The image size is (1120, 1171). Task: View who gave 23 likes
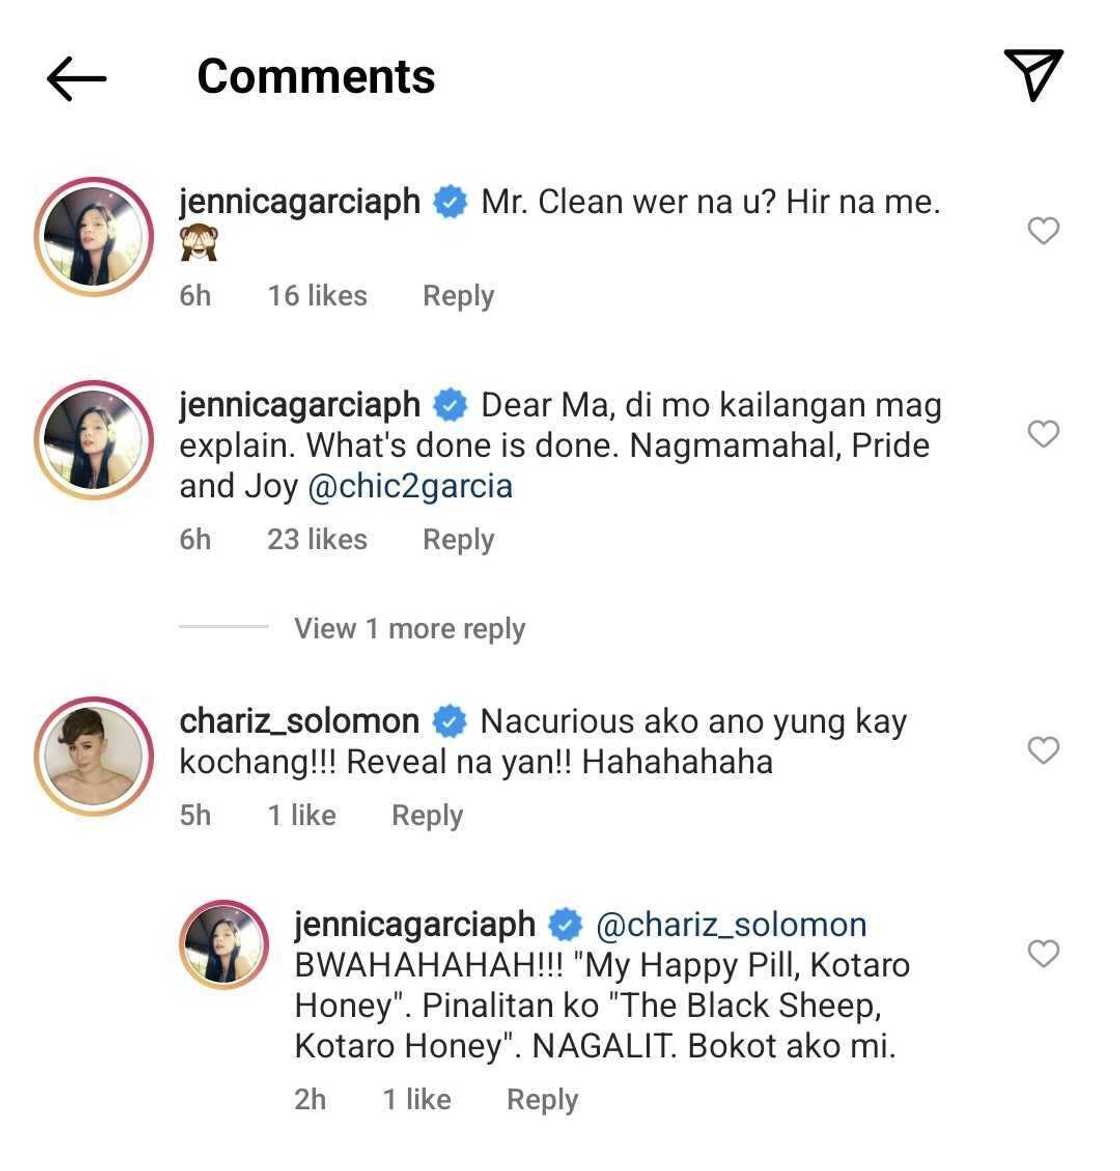click(x=317, y=540)
